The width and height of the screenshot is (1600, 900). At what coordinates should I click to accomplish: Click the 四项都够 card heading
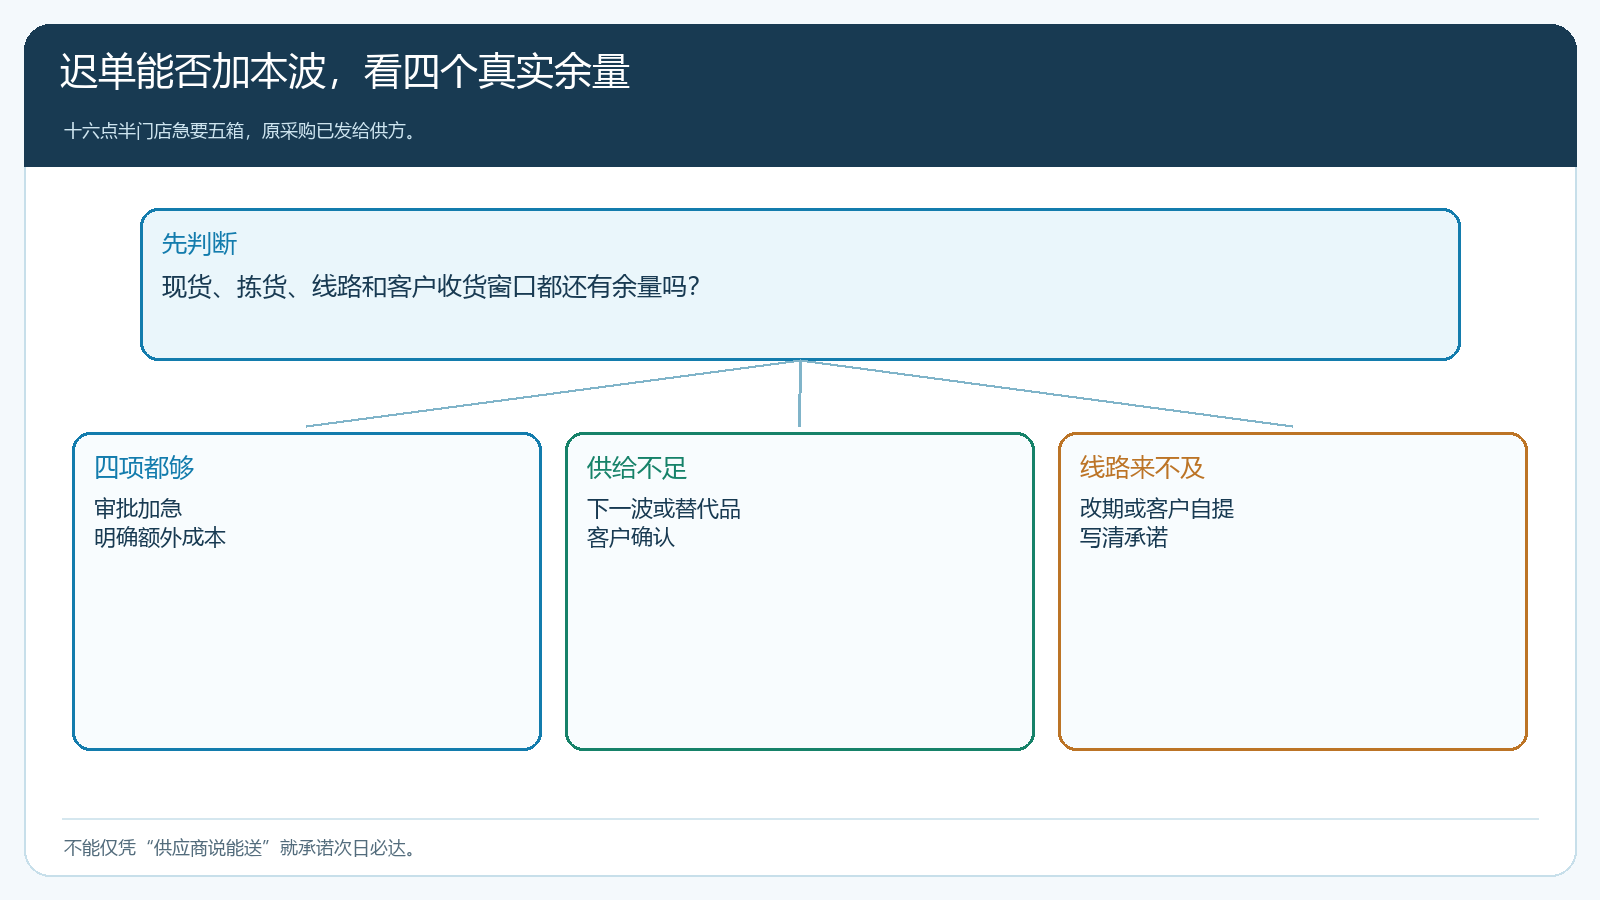pos(144,468)
